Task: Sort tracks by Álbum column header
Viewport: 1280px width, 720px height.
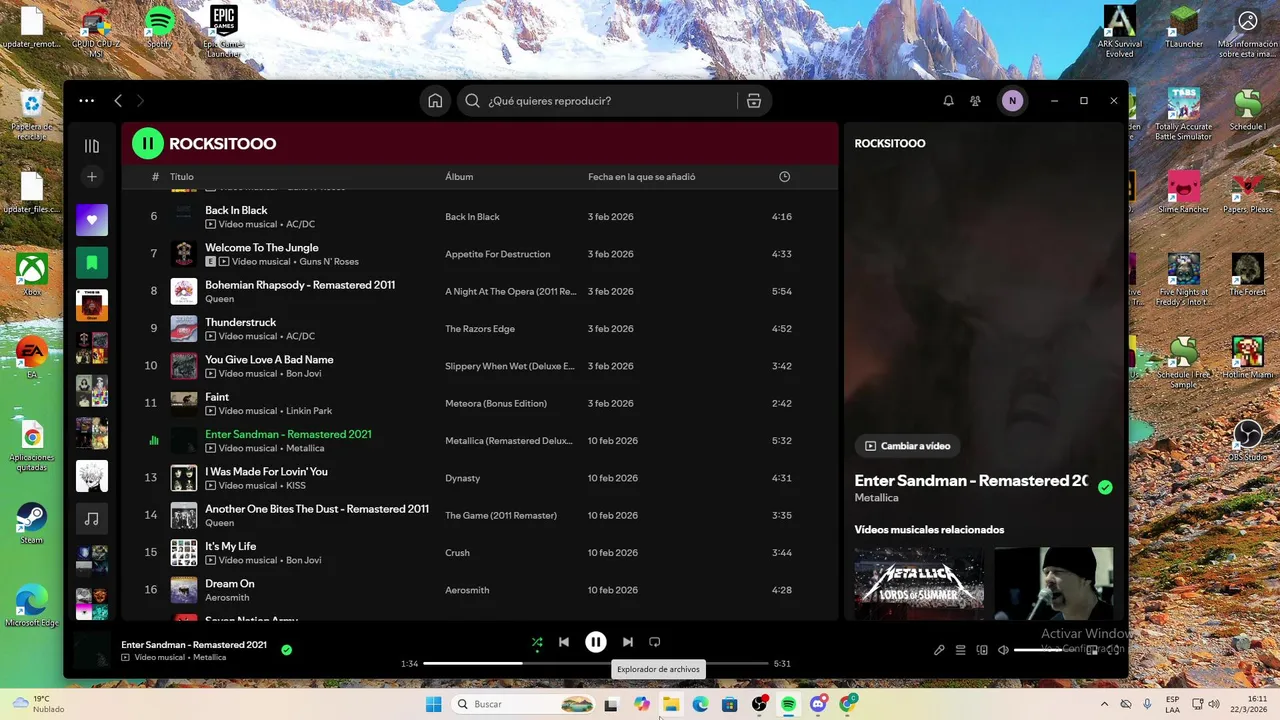Action: click(459, 177)
